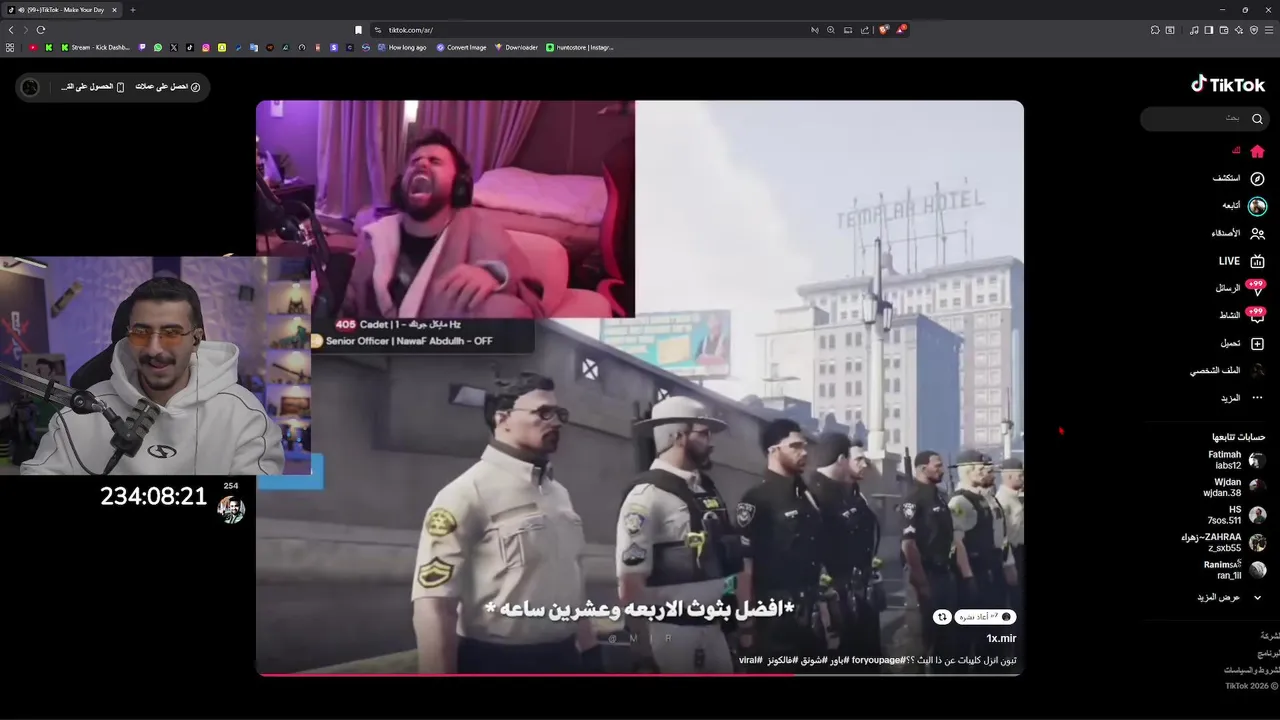
Task: Click the Upload plus icon
Action: (1257, 343)
